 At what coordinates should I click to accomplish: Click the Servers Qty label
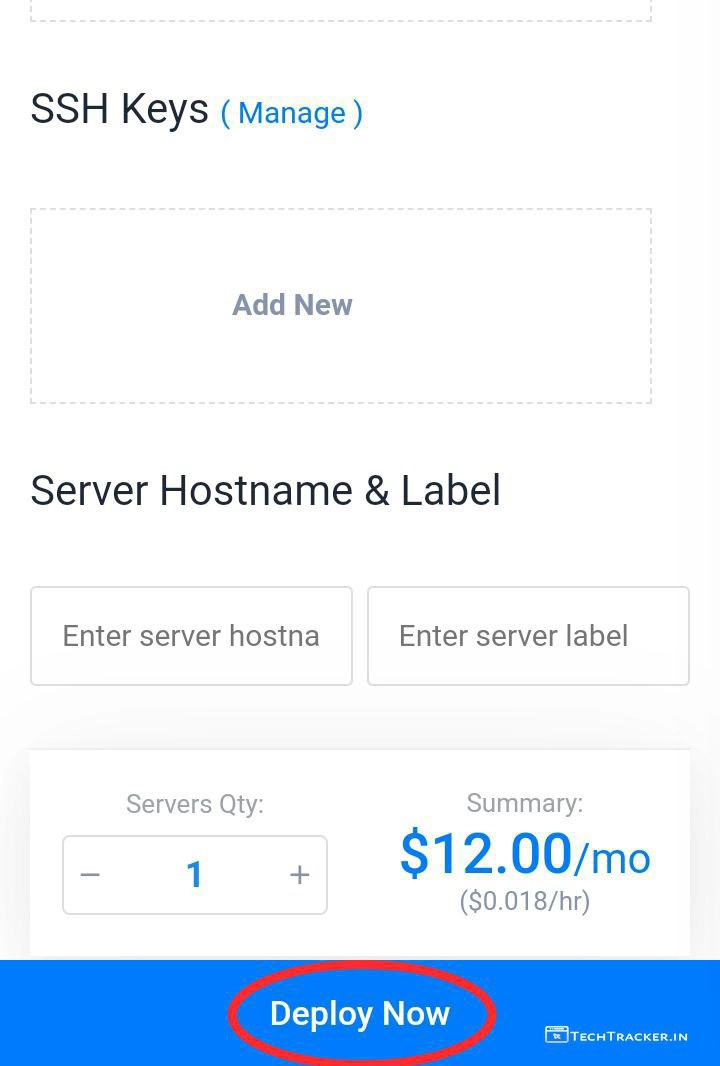pyautogui.click(x=194, y=804)
